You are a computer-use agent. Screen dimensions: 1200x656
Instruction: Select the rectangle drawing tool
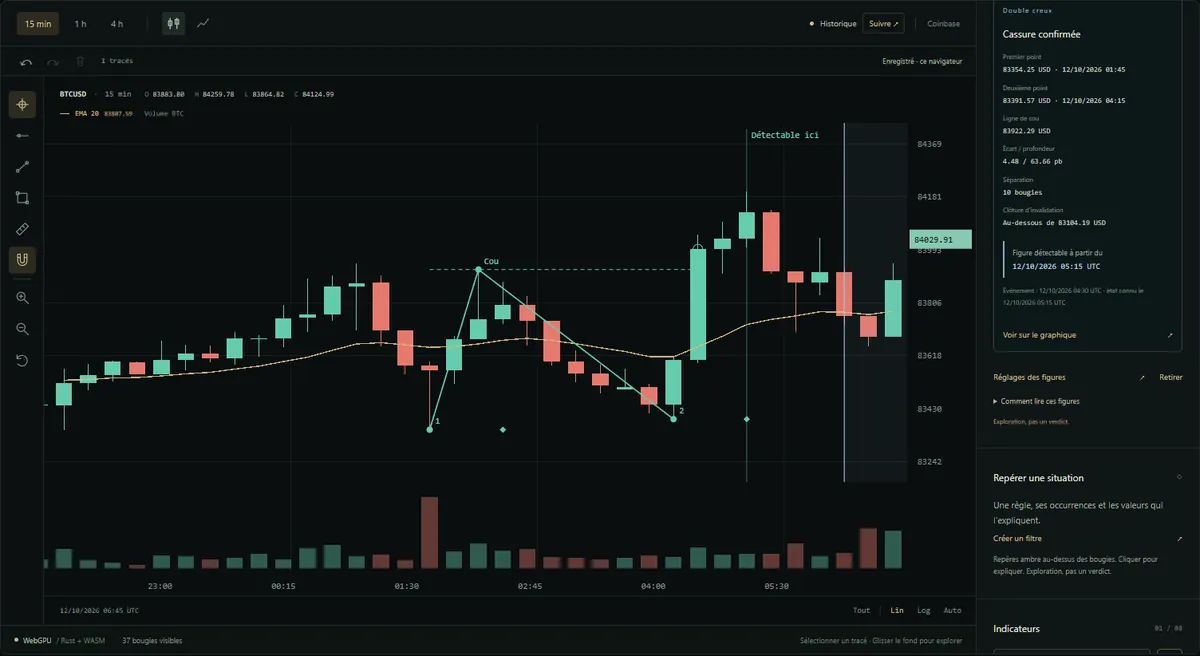pos(22,198)
